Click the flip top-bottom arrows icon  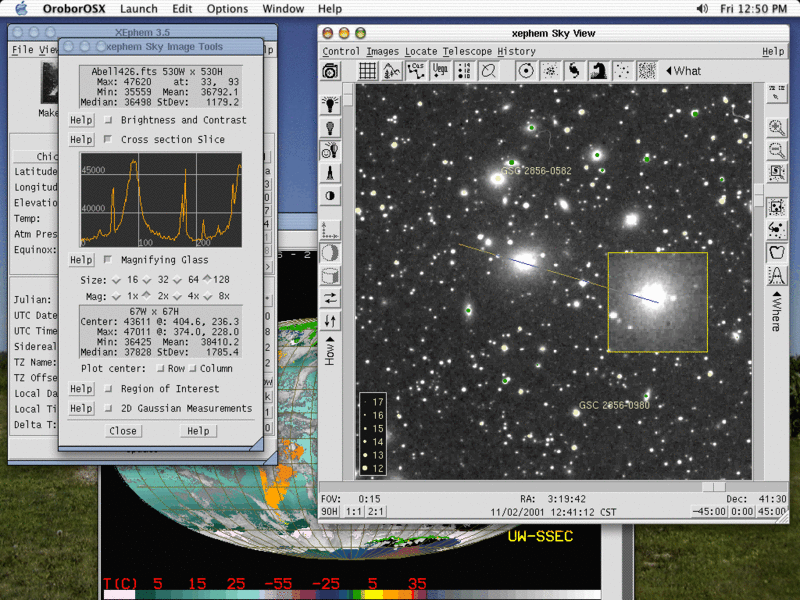tap(330, 321)
